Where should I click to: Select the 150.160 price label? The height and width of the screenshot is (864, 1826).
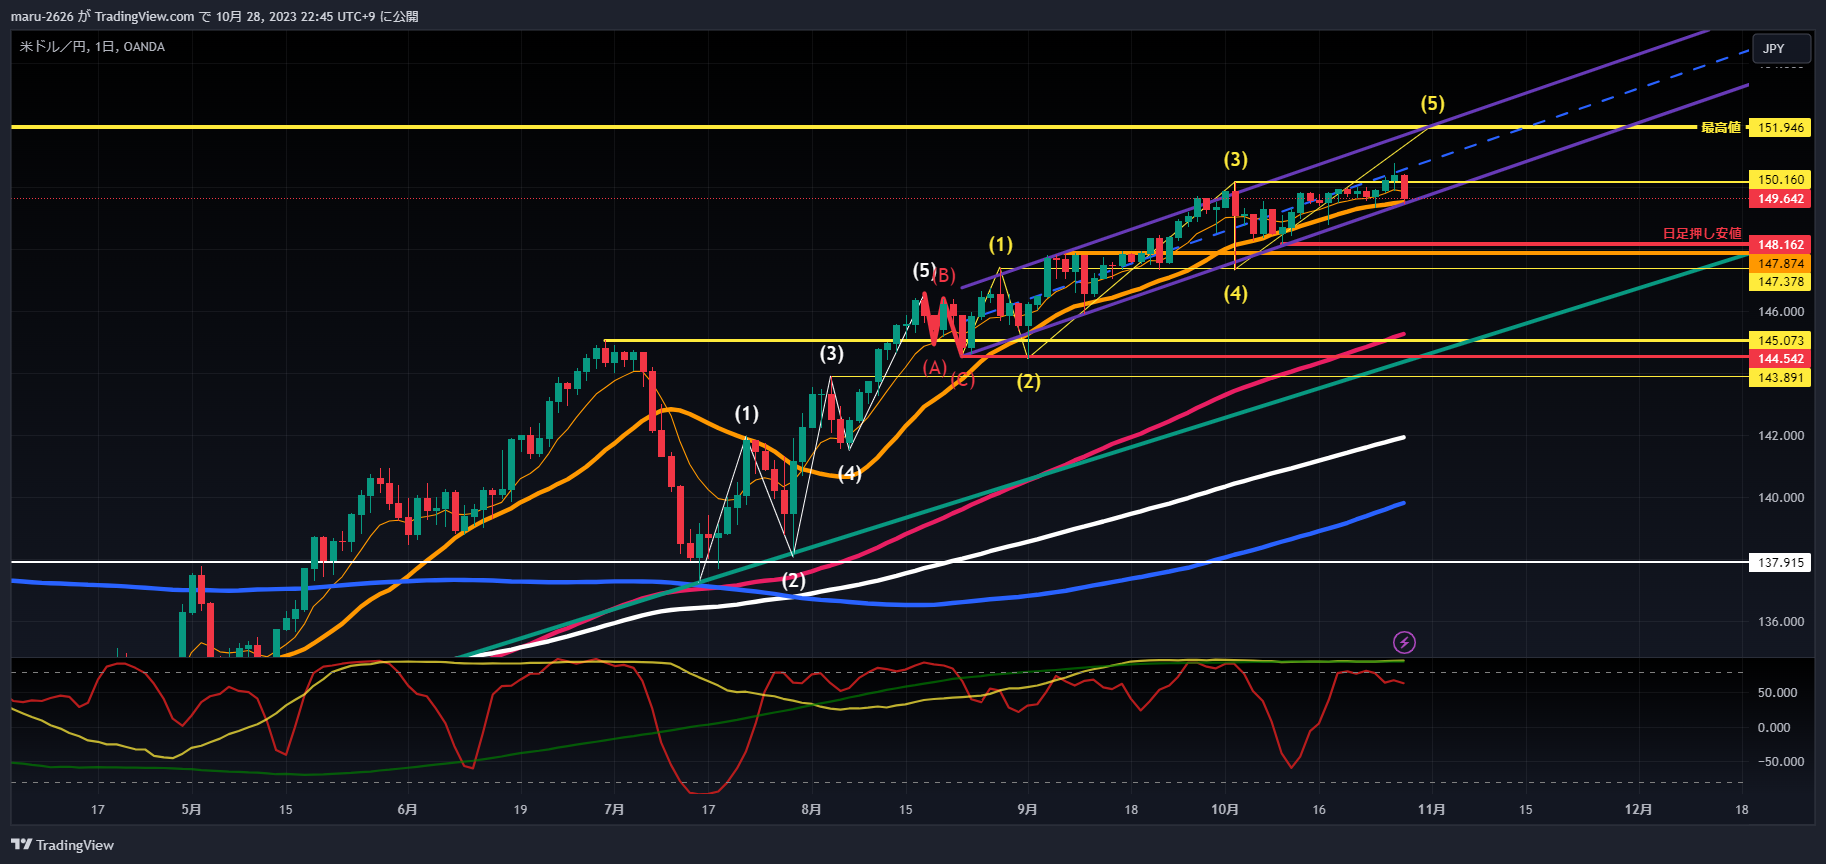pyautogui.click(x=1781, y=180)
